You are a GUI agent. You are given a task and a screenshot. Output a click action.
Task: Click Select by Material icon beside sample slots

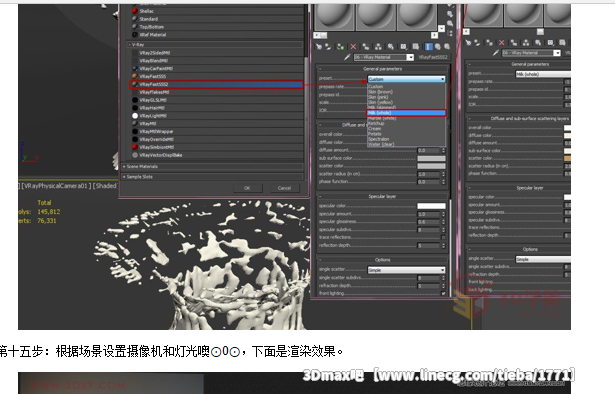450,23
